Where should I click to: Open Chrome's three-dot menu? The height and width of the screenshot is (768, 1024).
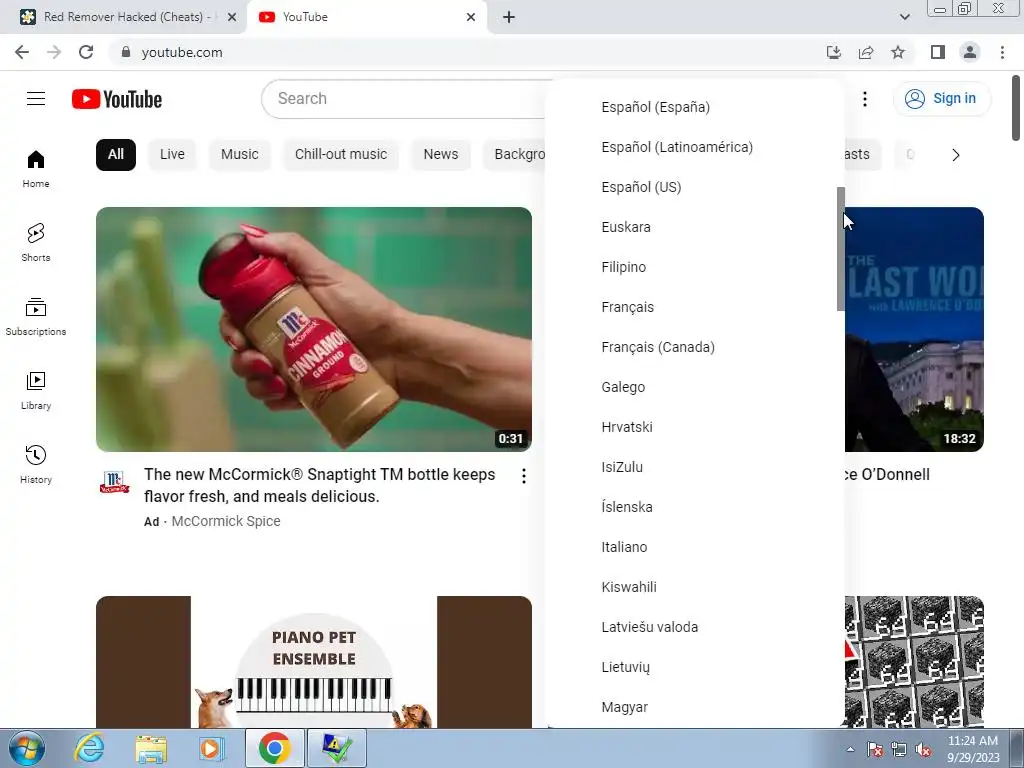(x=1002, y=52)
